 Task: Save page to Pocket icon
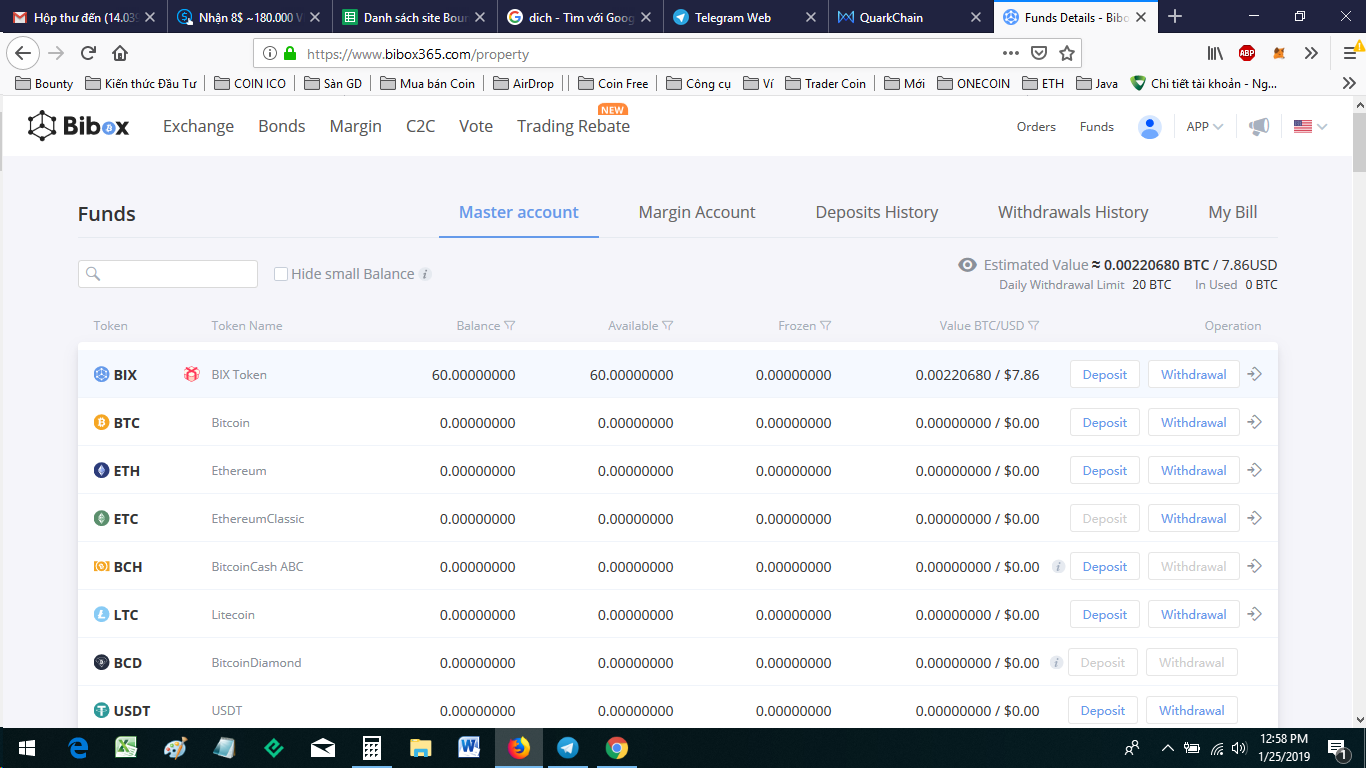pyautogui.click(x=1039, y=54)
